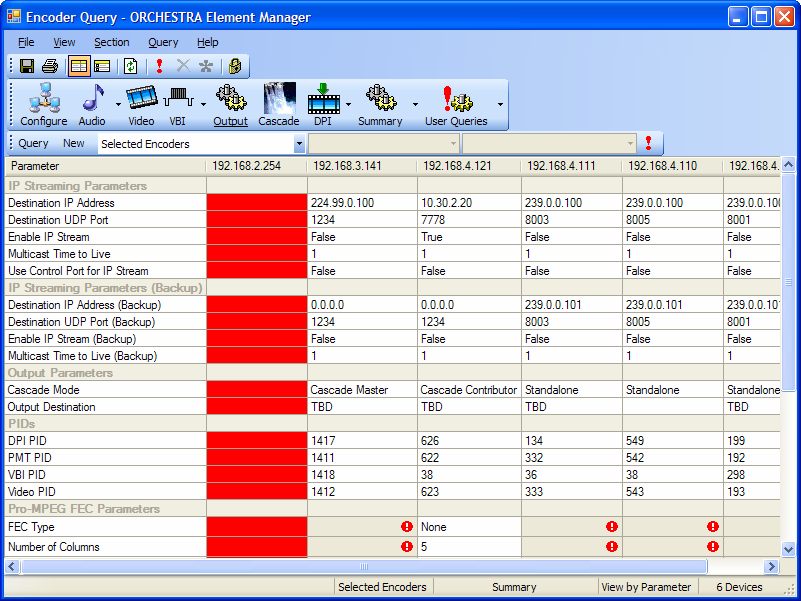The width and height of the screenshot is (801, 601).
Task: Toggle the view-by-device grid button
Action: pos(103,65)
